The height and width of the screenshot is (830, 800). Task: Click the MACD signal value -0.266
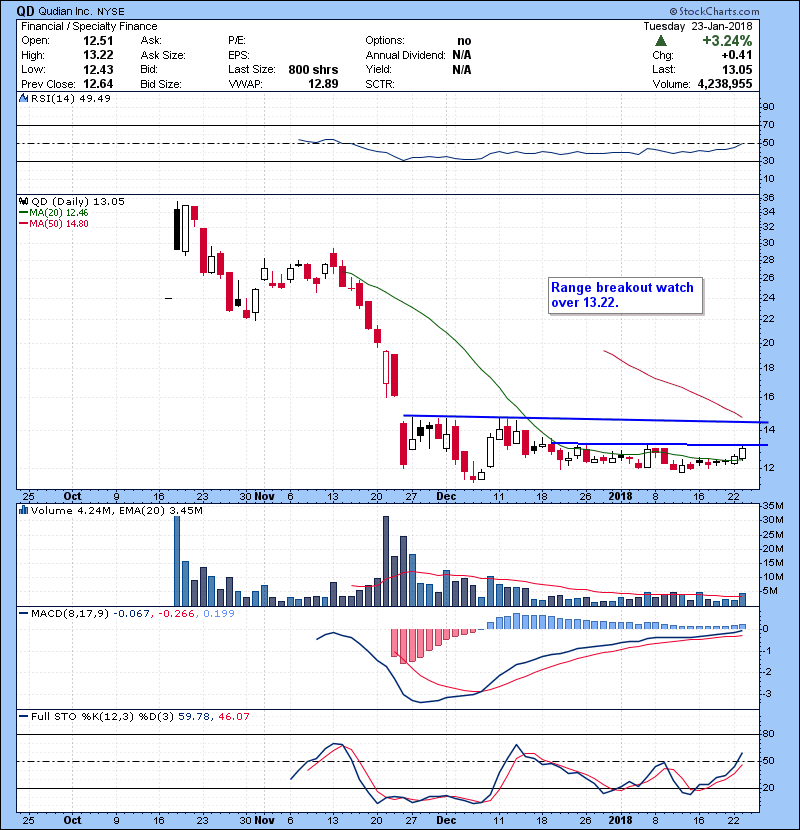coord(177,614)
